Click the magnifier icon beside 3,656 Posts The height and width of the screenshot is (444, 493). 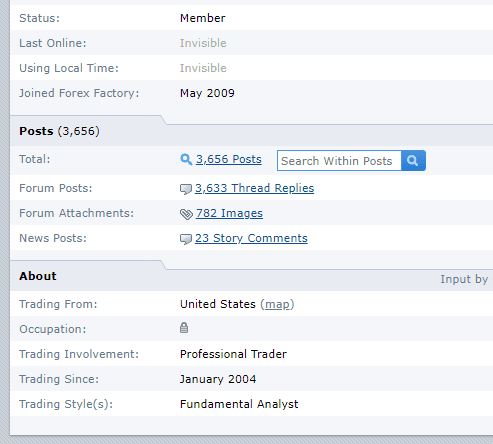pos(186,159)
